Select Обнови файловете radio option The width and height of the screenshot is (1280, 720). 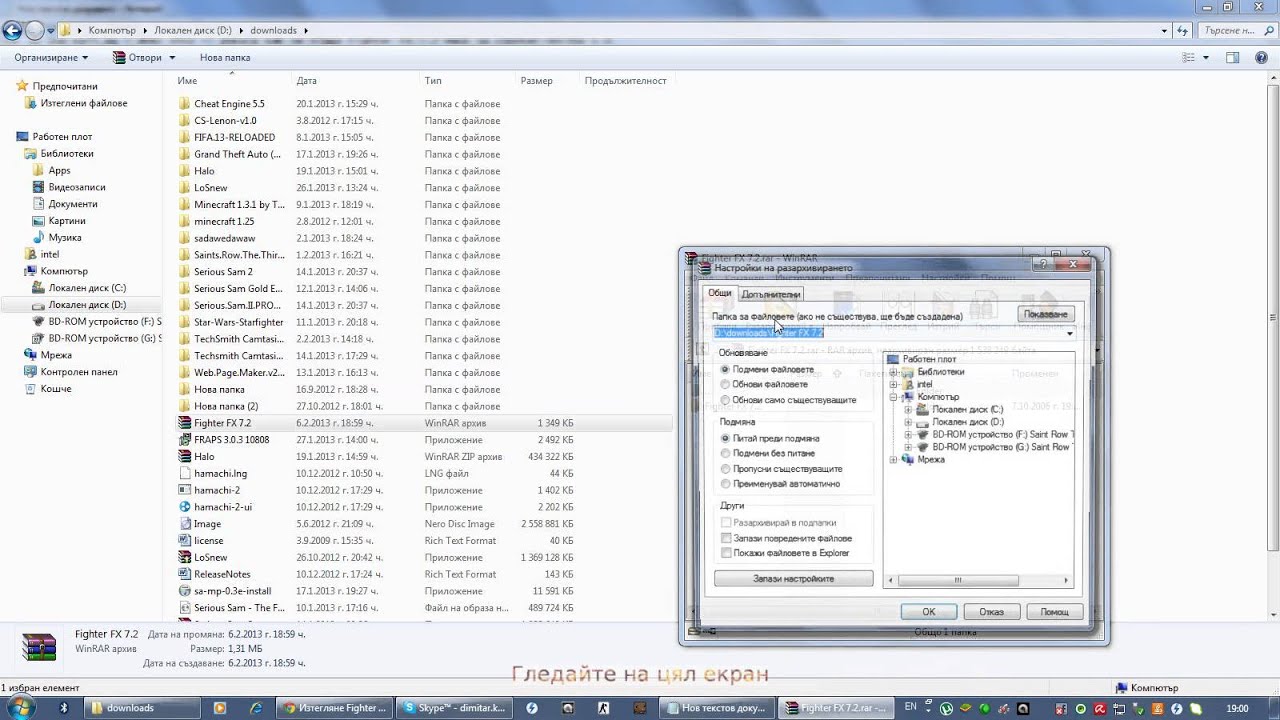(725, 385)
